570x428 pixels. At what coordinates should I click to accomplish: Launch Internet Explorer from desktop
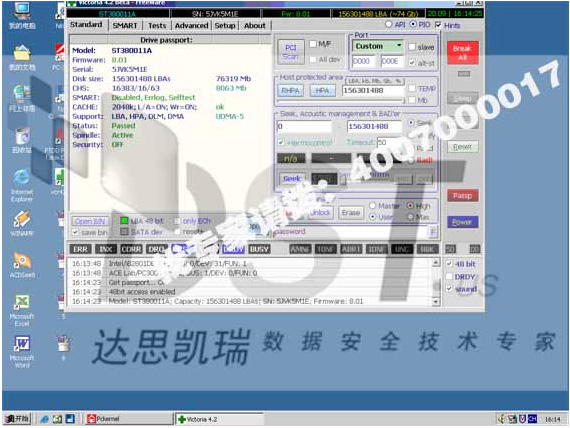[x=22, y=185]
